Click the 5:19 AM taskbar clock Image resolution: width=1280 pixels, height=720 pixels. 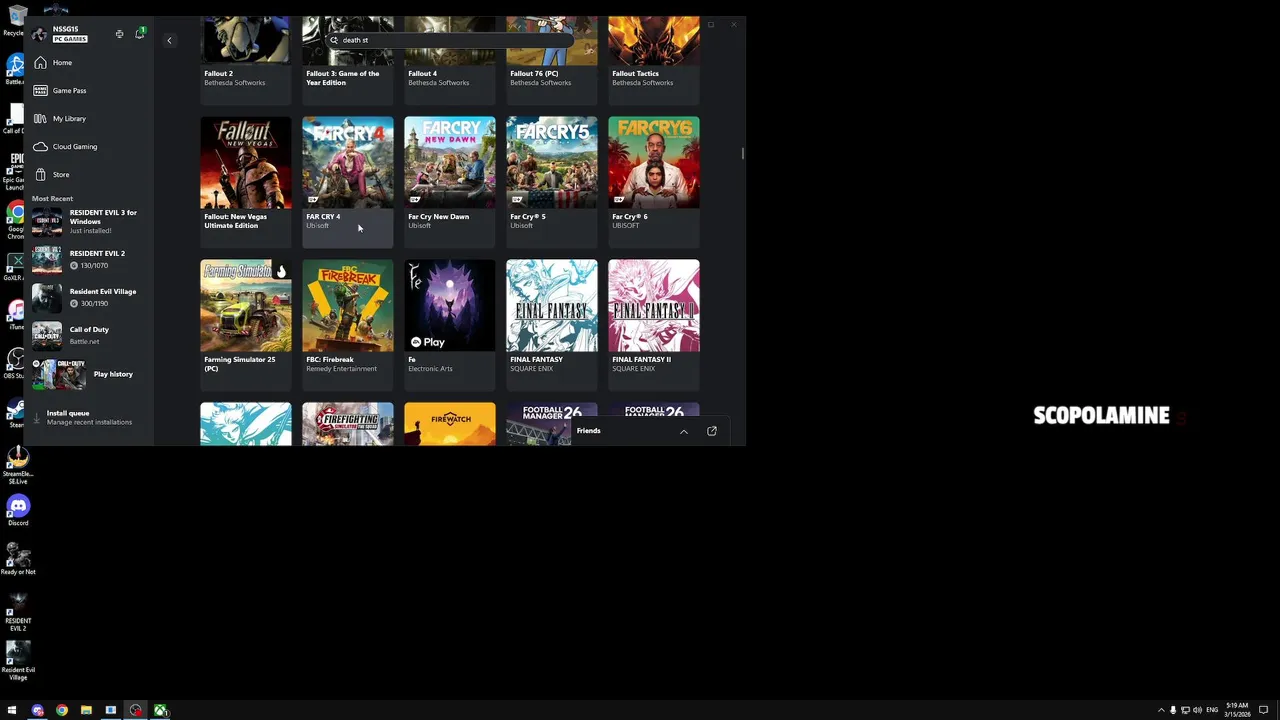coord(1237,710)
